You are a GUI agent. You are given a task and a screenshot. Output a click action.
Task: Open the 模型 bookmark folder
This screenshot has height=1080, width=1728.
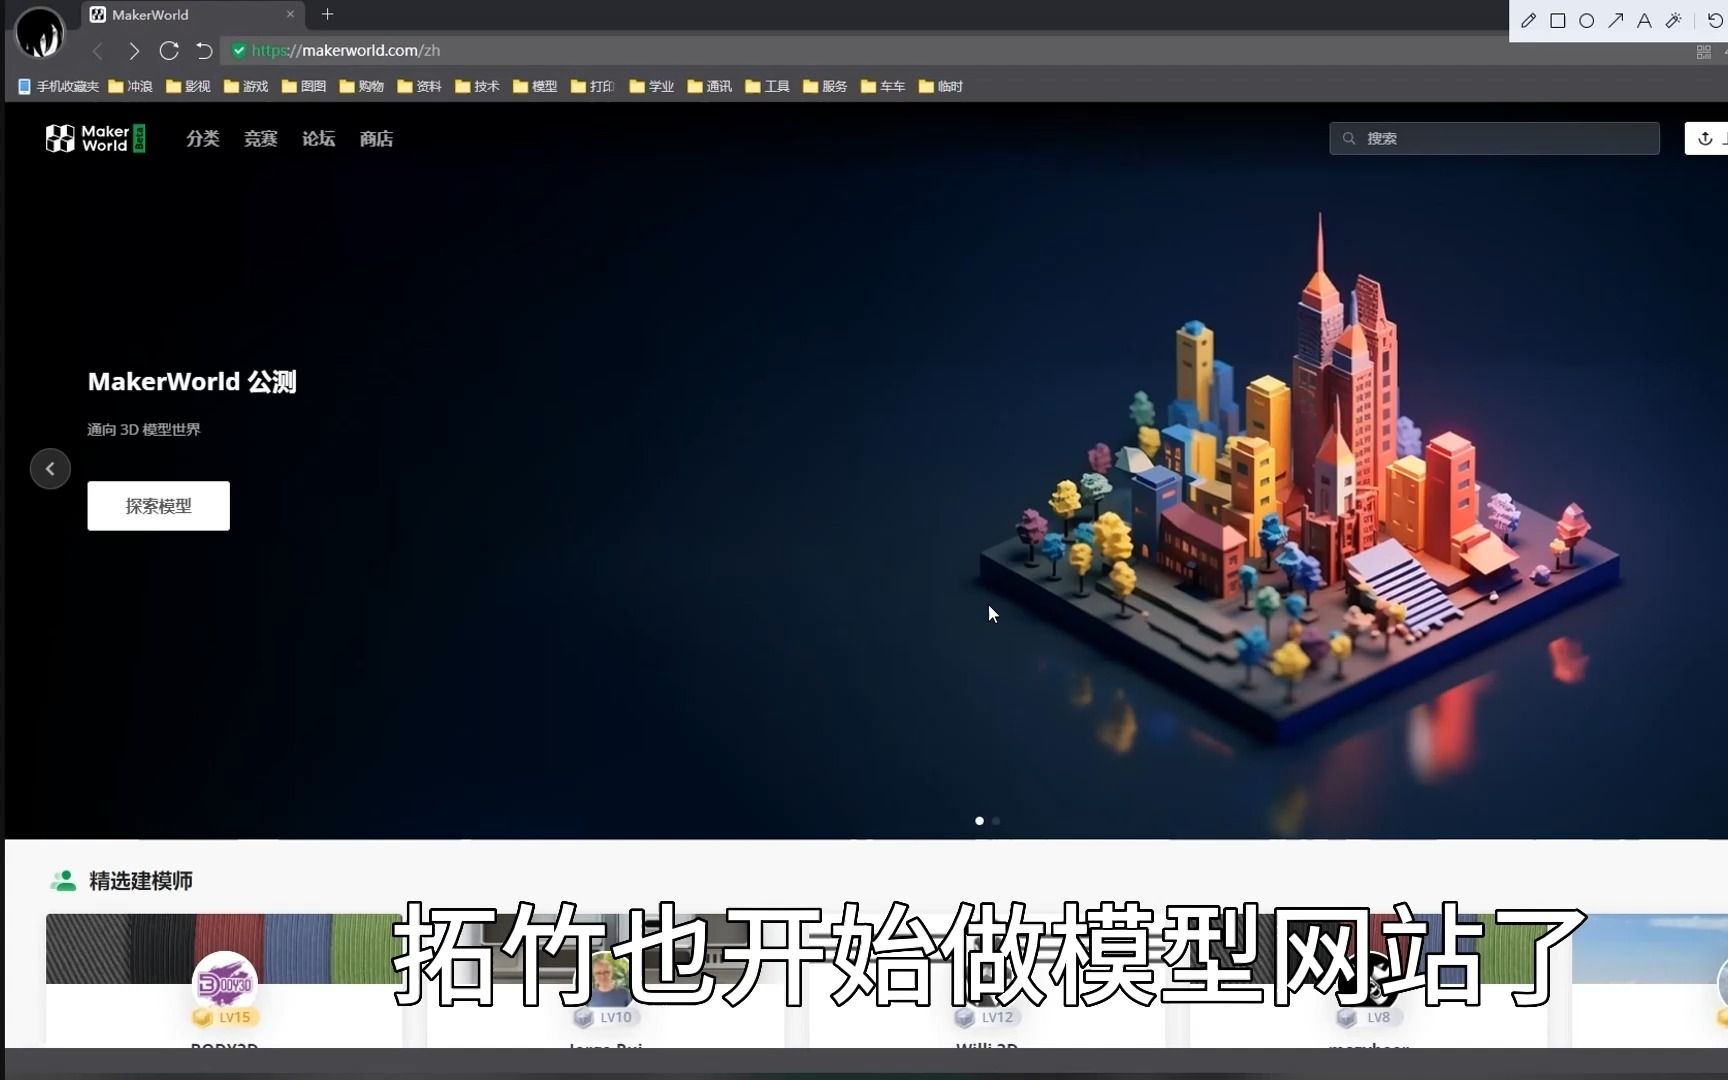[535, 86]
